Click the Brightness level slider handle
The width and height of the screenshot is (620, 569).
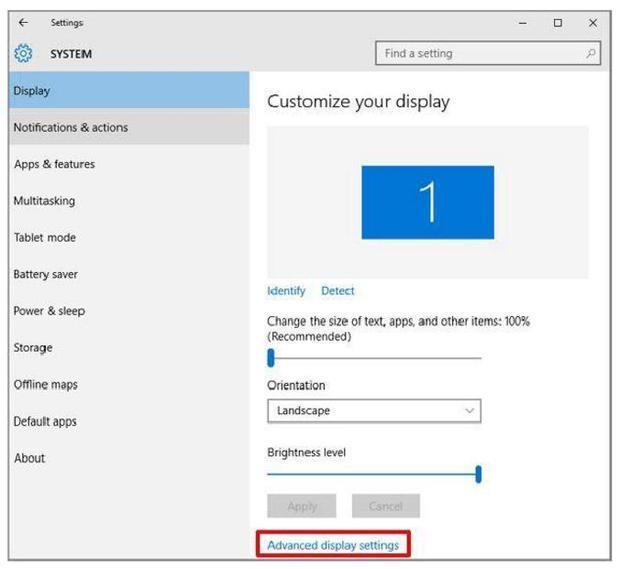(x=478, y=474)
